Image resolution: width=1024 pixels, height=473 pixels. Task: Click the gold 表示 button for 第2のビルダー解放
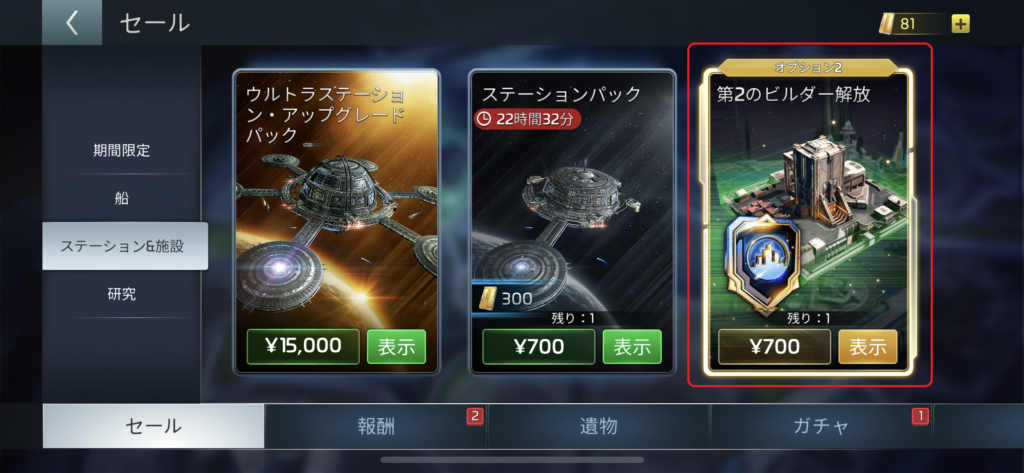pos(868,347)
